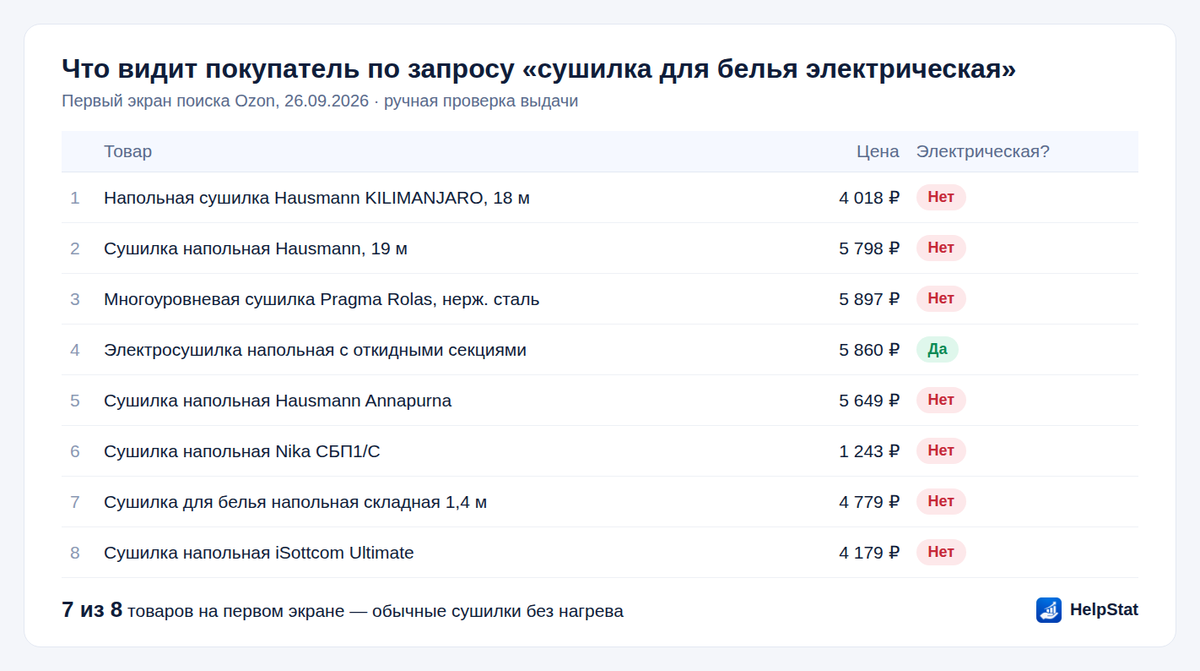The height and width of the screenshot is (671, 1200).
Task: Click the "Нет" badge for Hausmann, 19 м
Action: [941, 247]
